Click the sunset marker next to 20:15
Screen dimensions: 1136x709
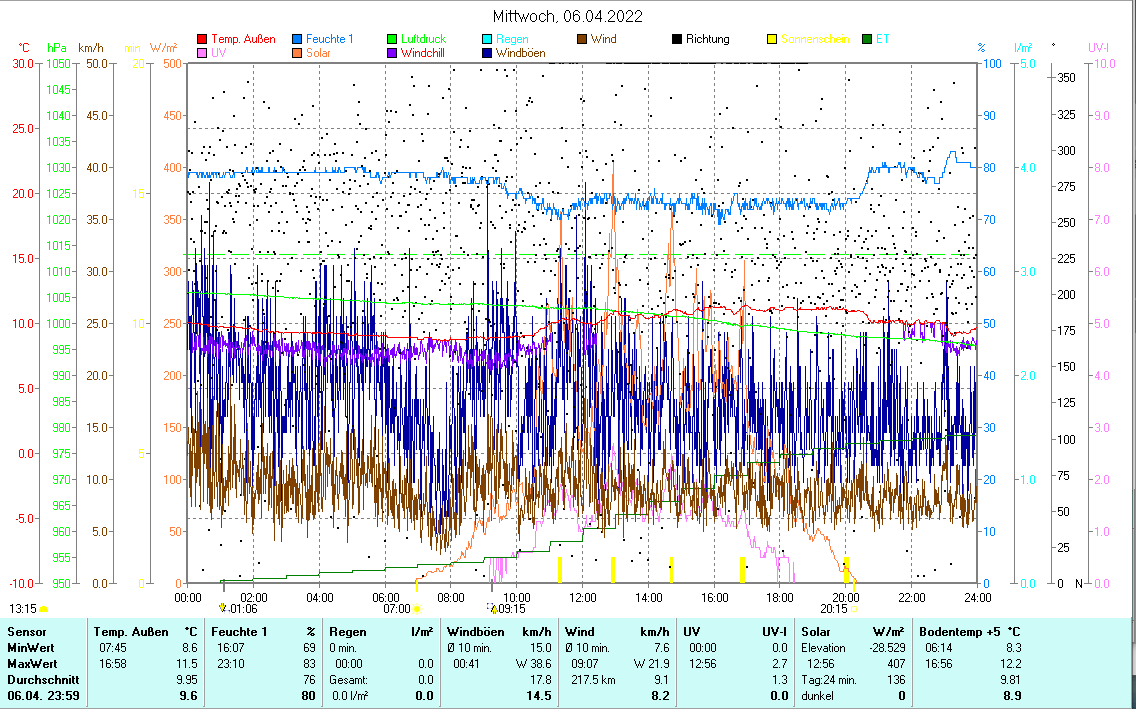click(x=854, y=608)
